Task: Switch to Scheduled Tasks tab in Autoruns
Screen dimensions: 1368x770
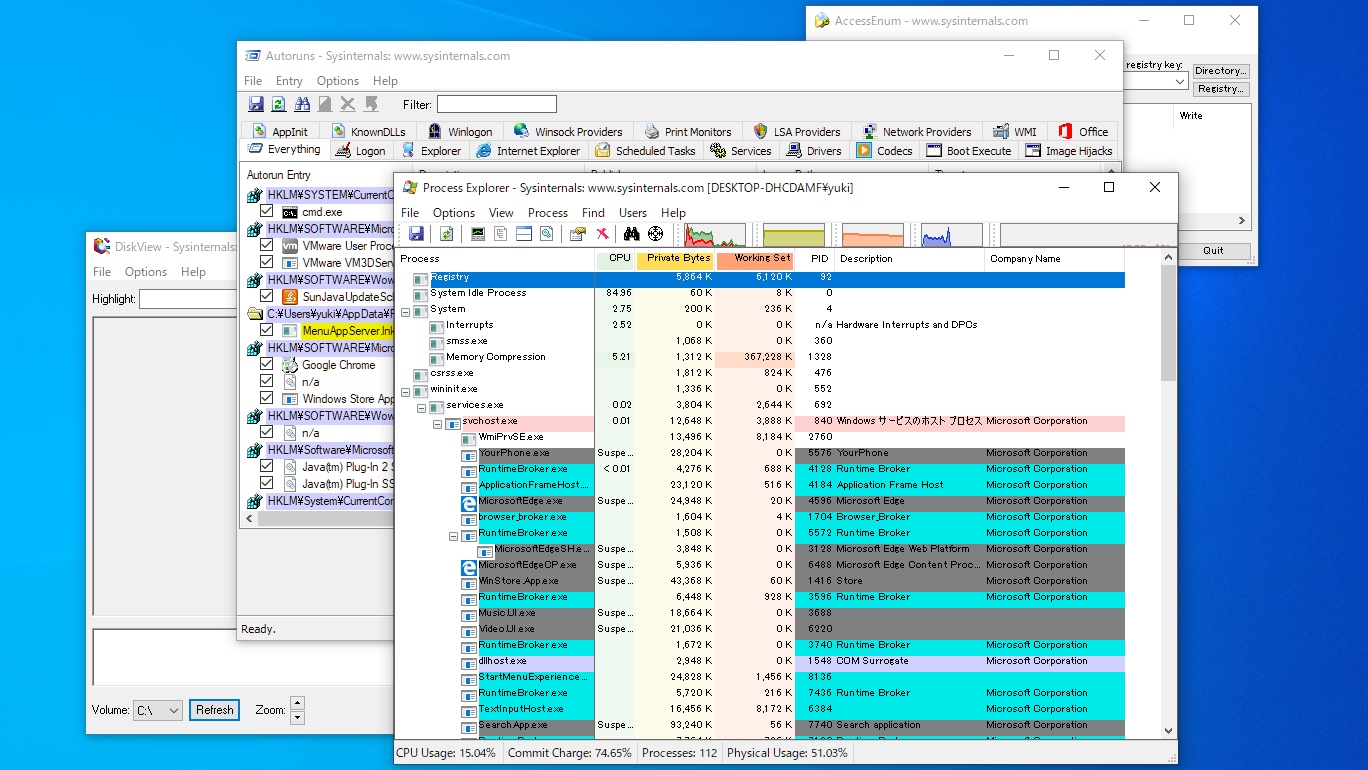Action: pos(645,151)
